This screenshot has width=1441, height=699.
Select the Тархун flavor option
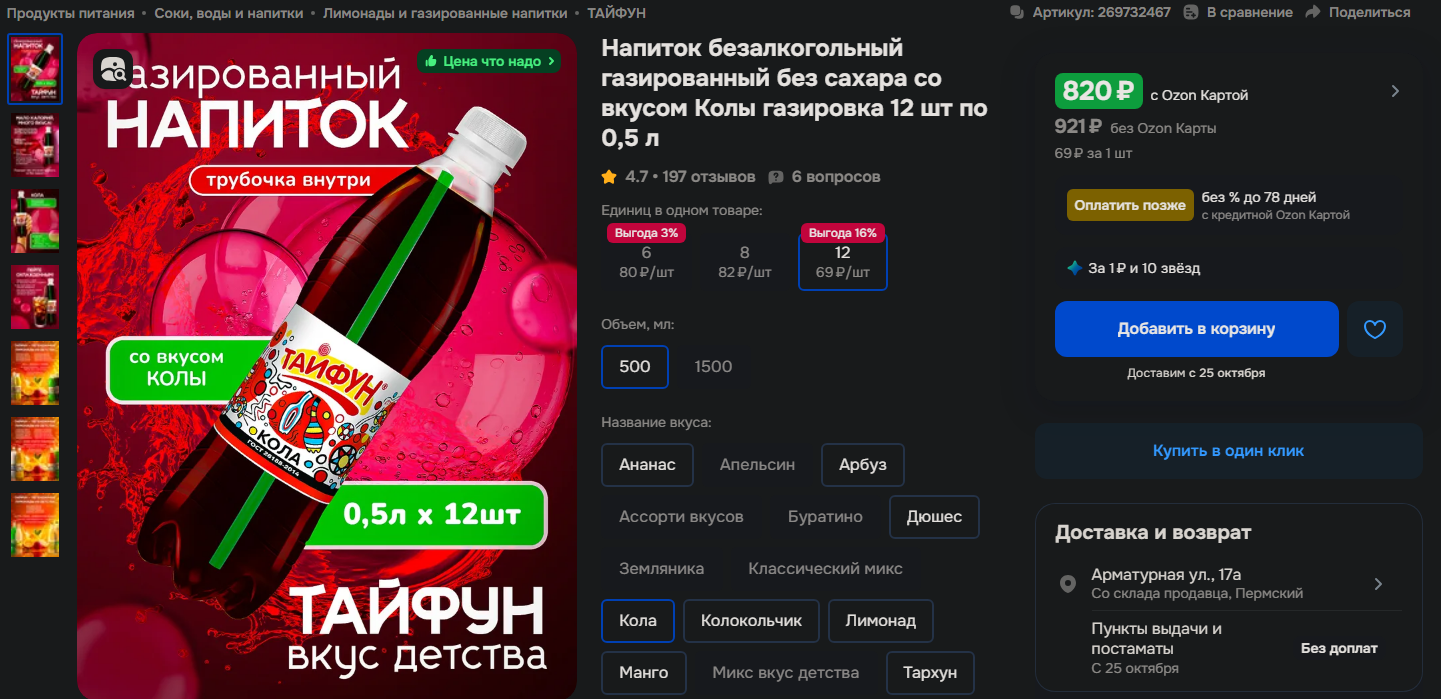click(x=930, y=672)
